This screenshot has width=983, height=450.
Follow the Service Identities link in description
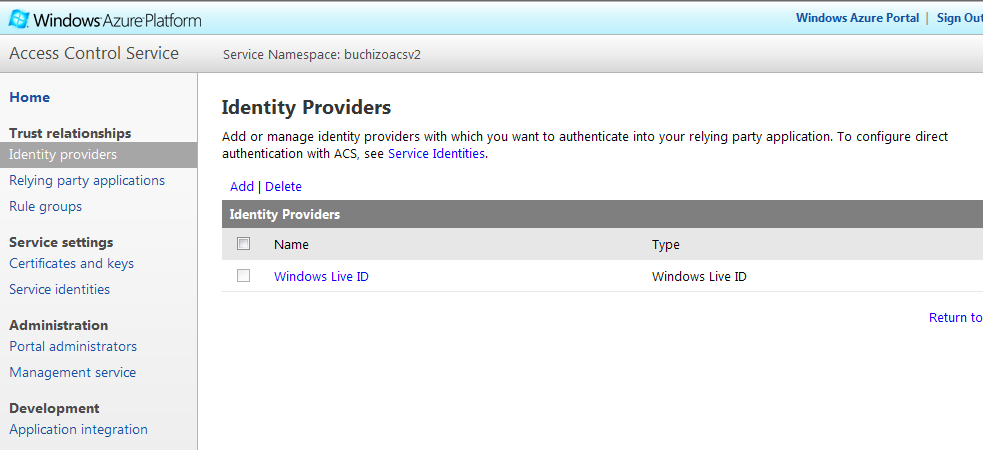point(436,154)
